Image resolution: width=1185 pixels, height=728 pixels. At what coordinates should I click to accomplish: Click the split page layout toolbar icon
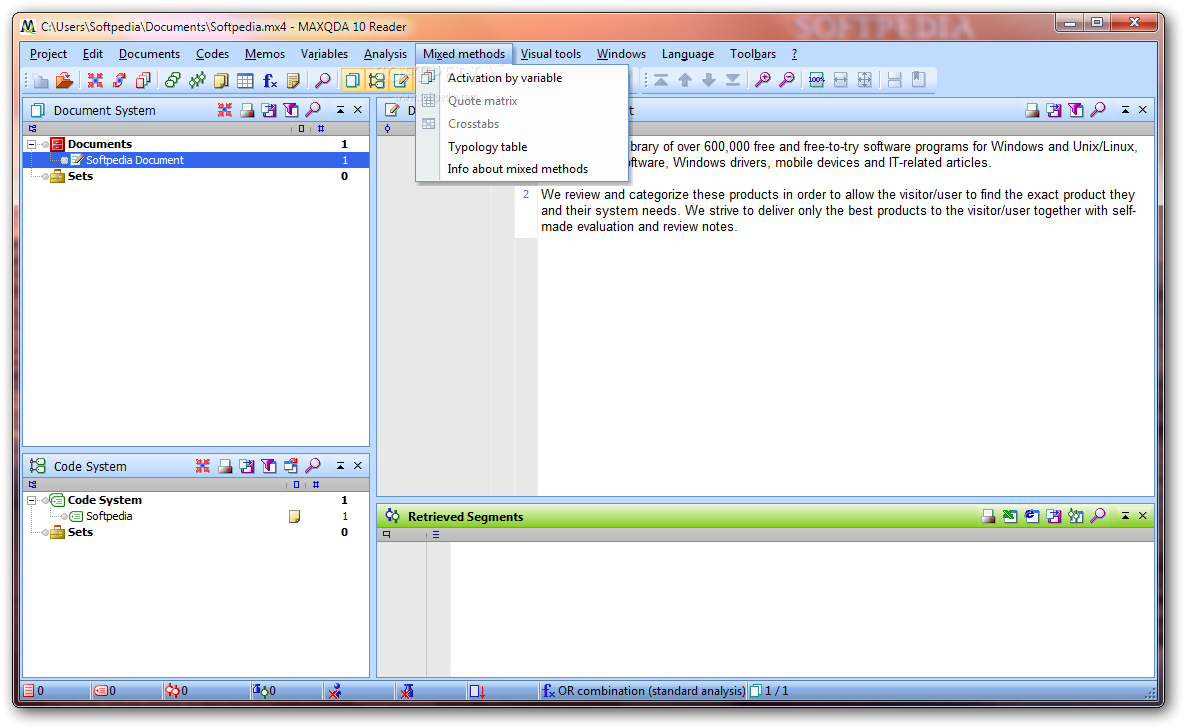pos(895,80)
